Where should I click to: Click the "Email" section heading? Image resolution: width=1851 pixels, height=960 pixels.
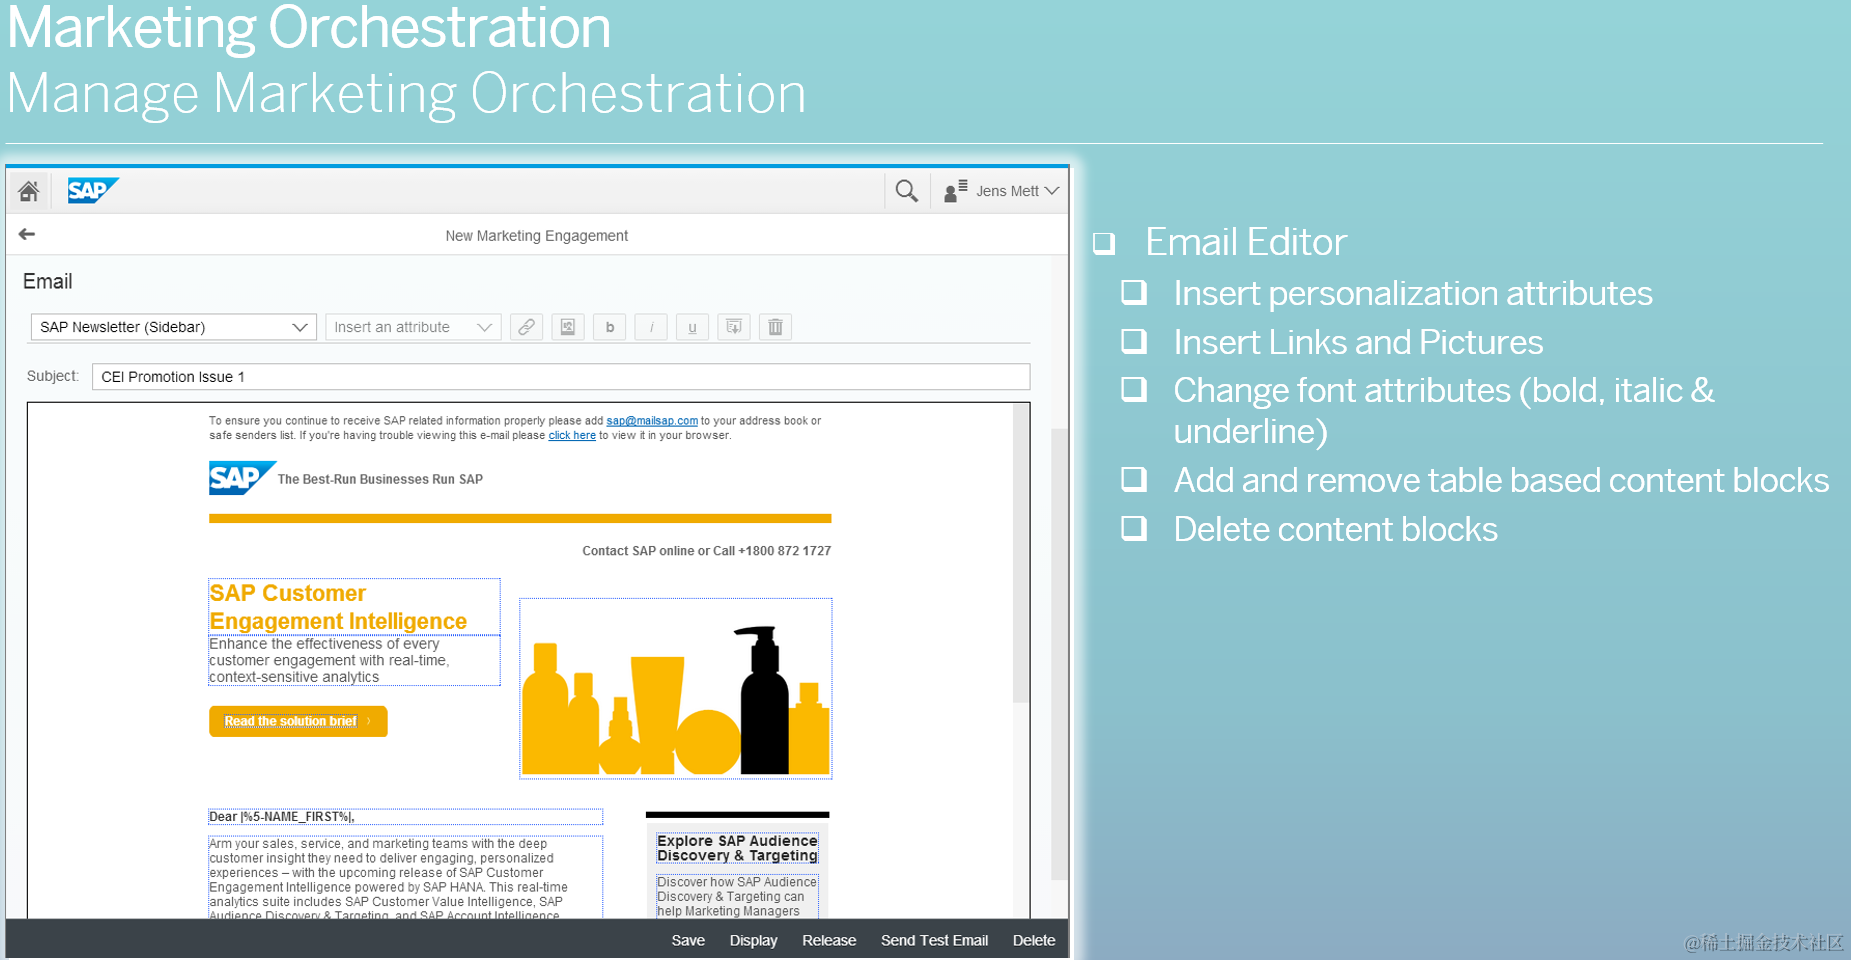[48, 282]
